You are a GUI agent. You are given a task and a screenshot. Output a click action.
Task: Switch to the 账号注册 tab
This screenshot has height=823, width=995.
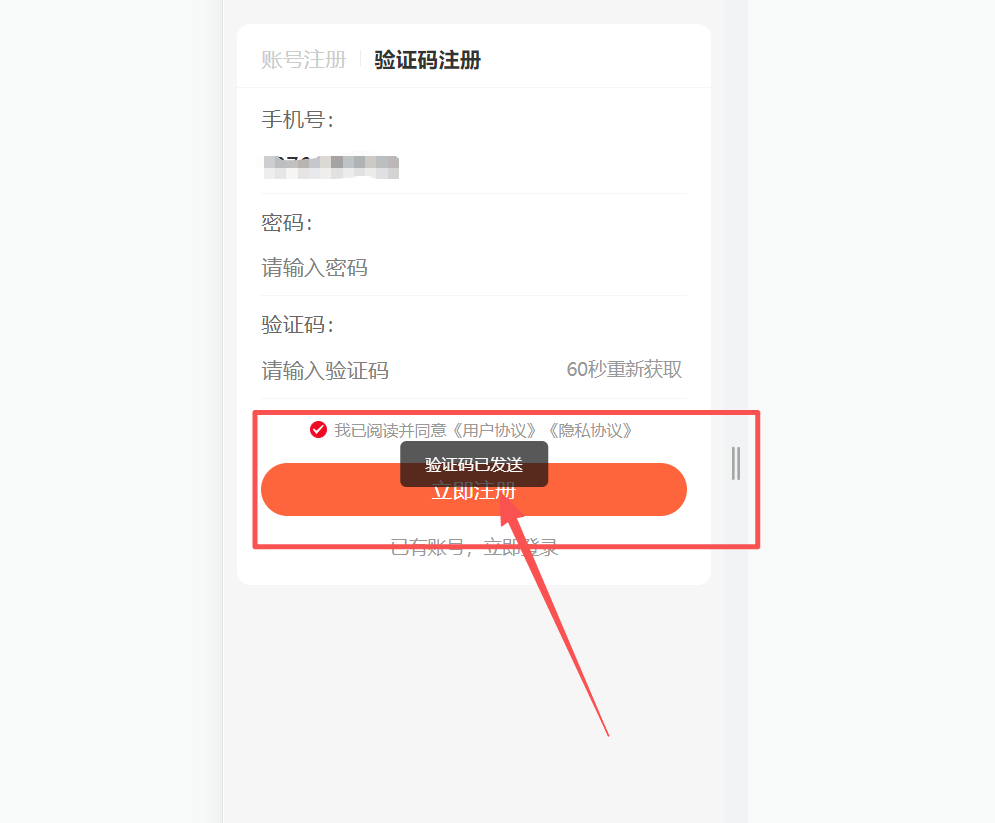tap(303, 60)
